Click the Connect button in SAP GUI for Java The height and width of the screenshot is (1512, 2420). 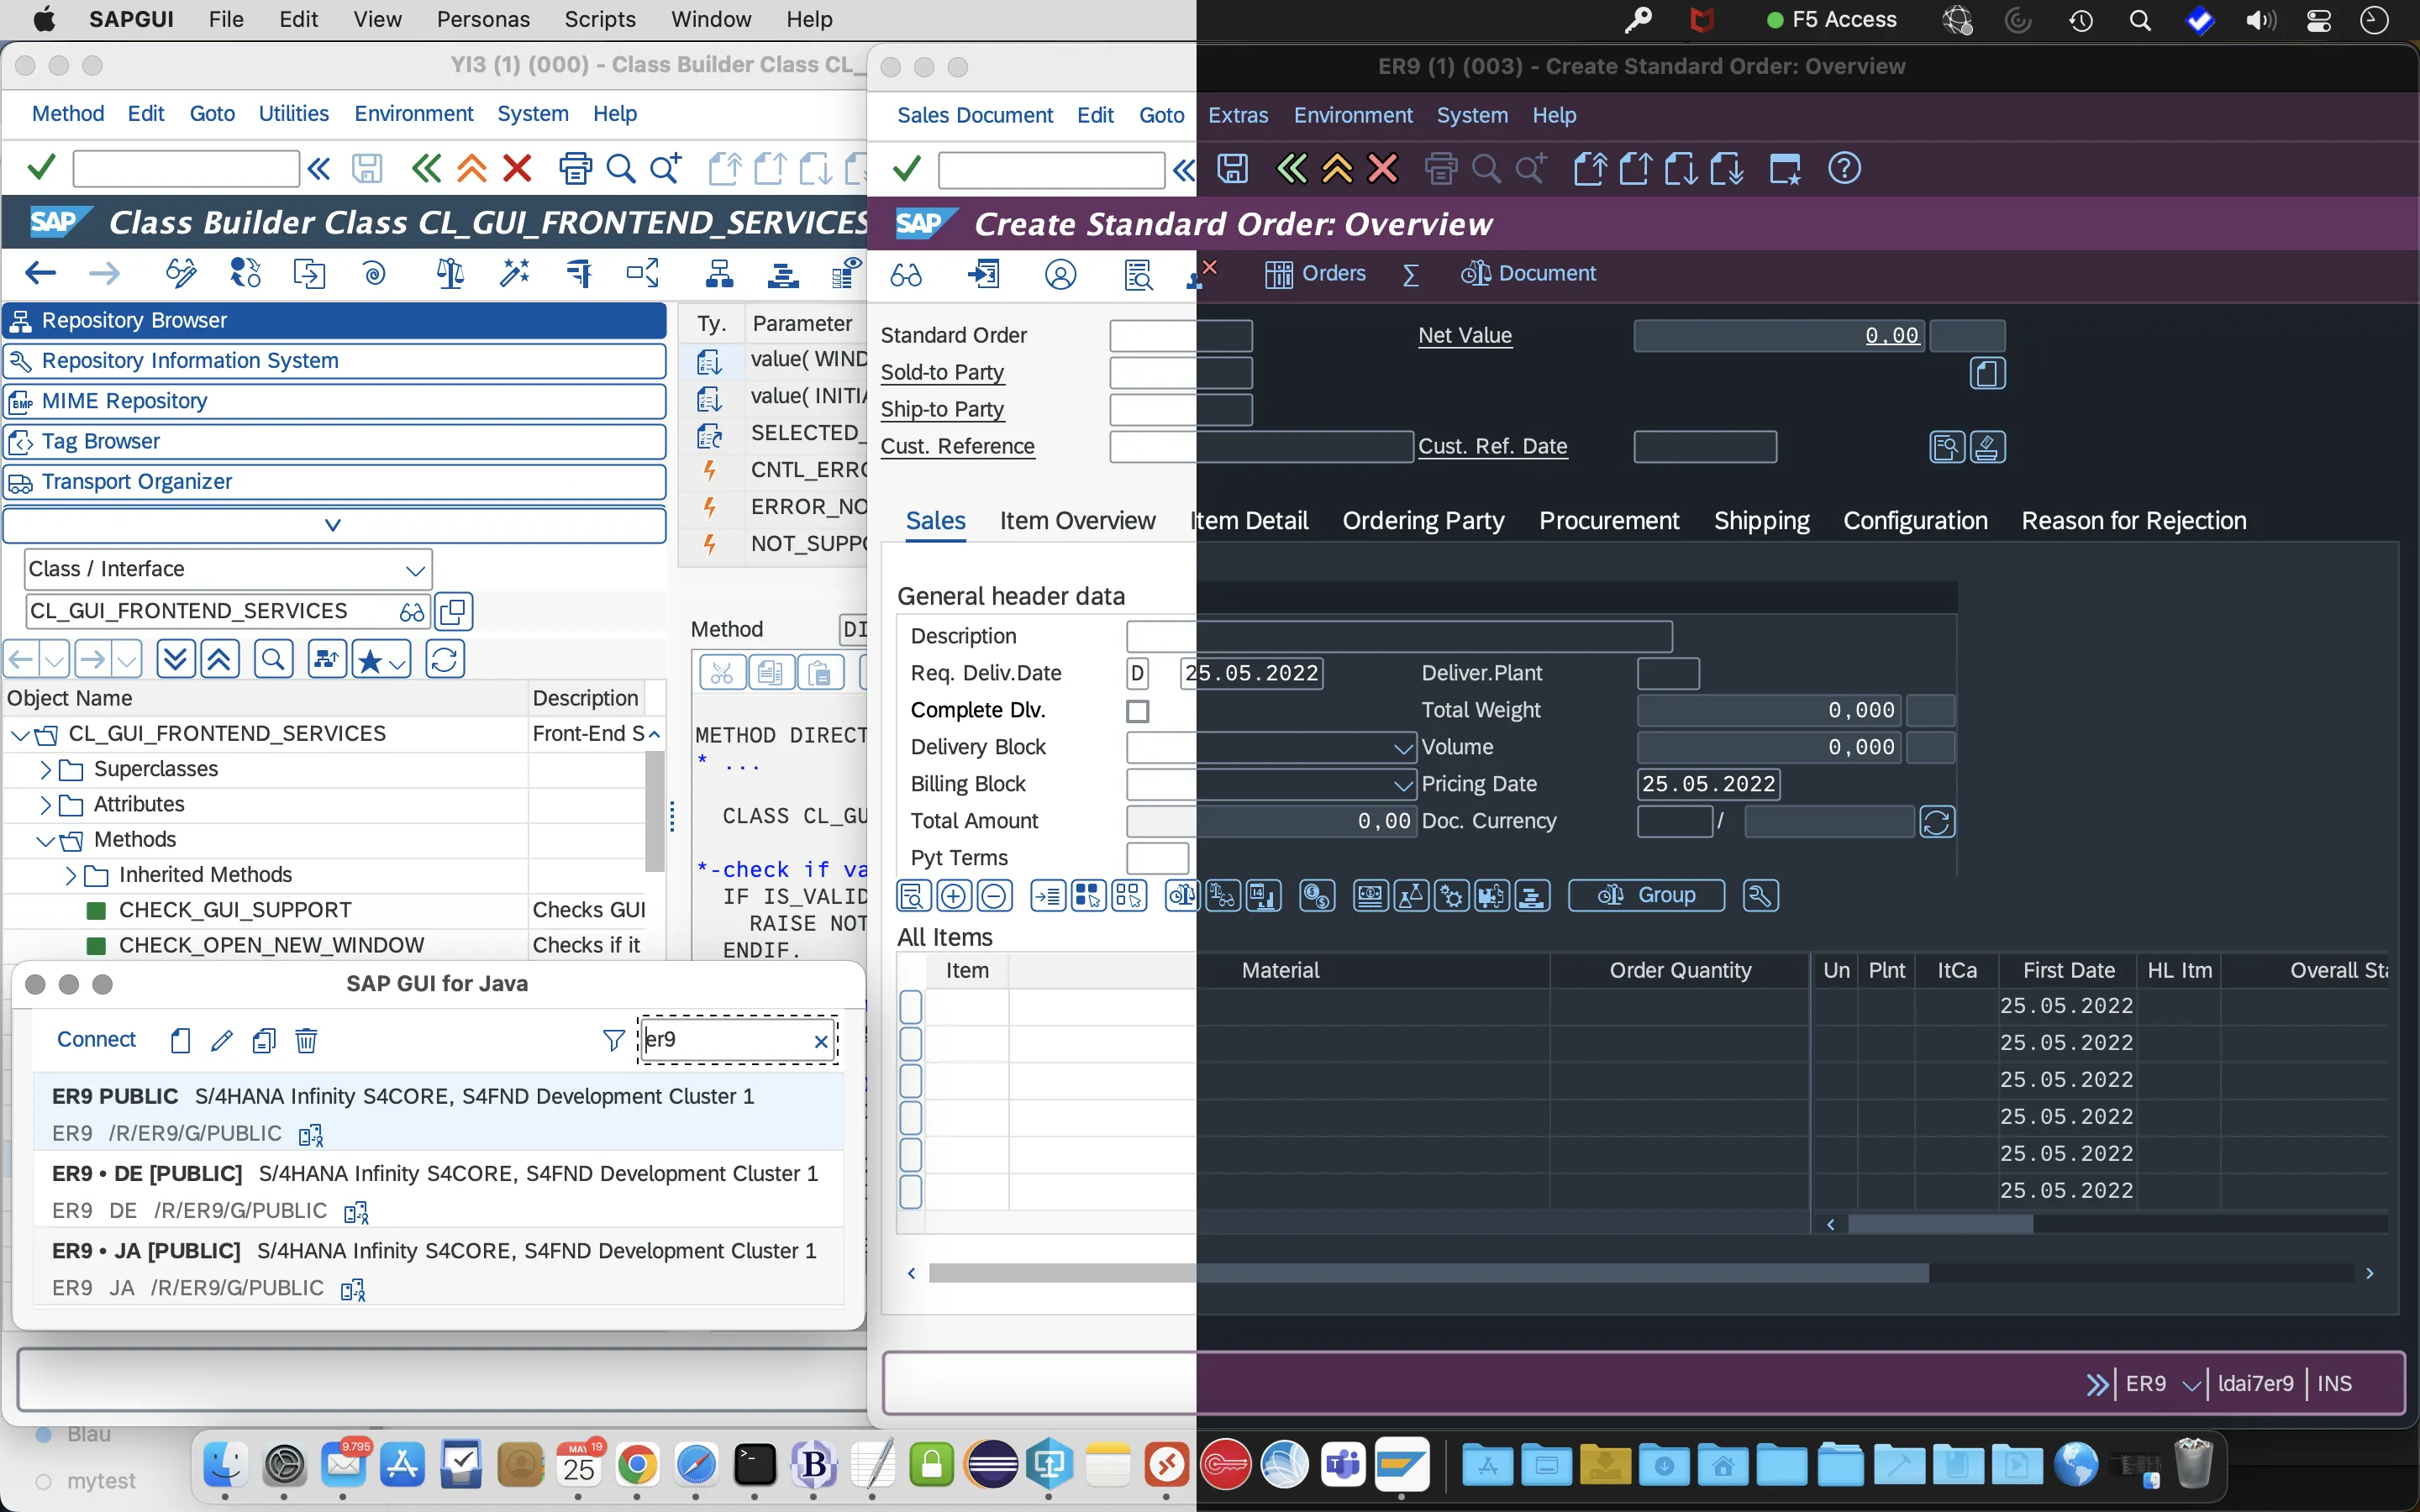click(x=96, y=1039)
